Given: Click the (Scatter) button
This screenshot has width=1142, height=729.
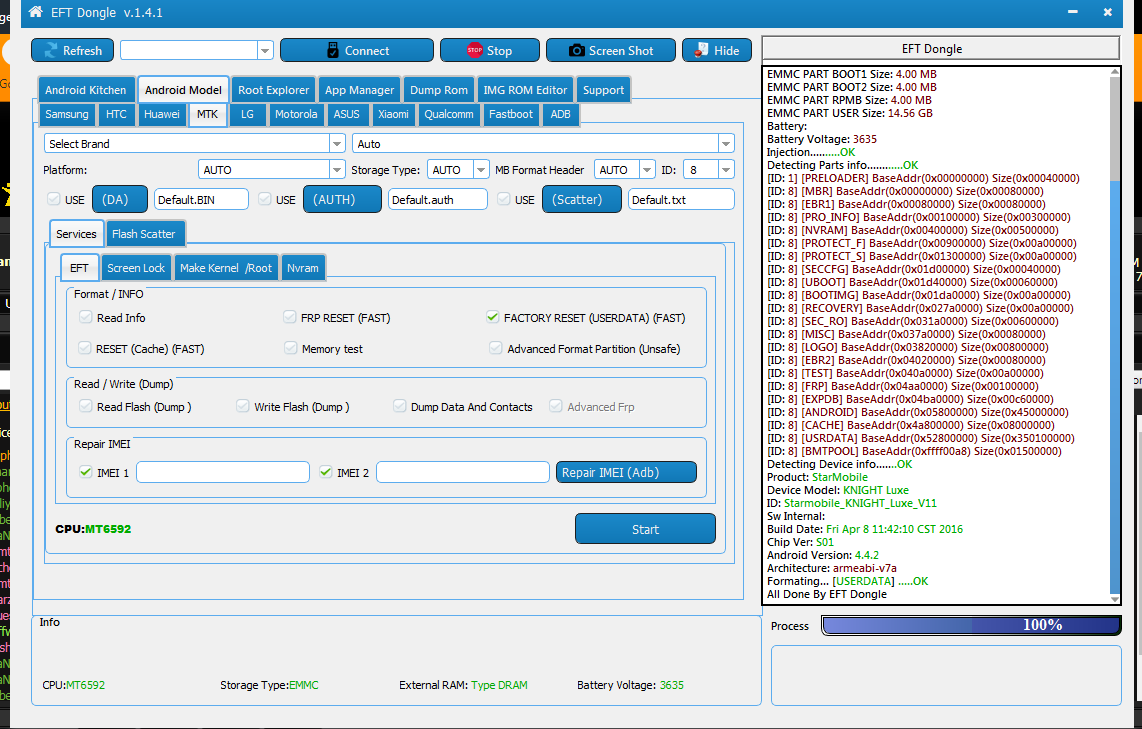Looking at the screenshot, I should (x=582, y=199).
